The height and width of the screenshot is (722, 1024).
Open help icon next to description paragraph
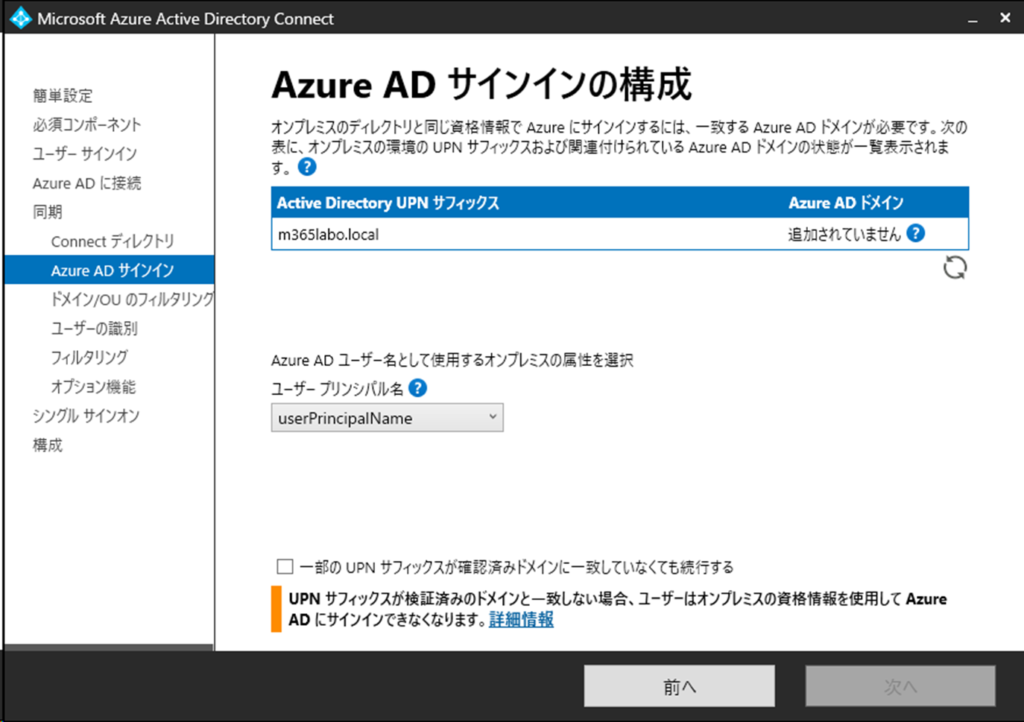[307, 167]
